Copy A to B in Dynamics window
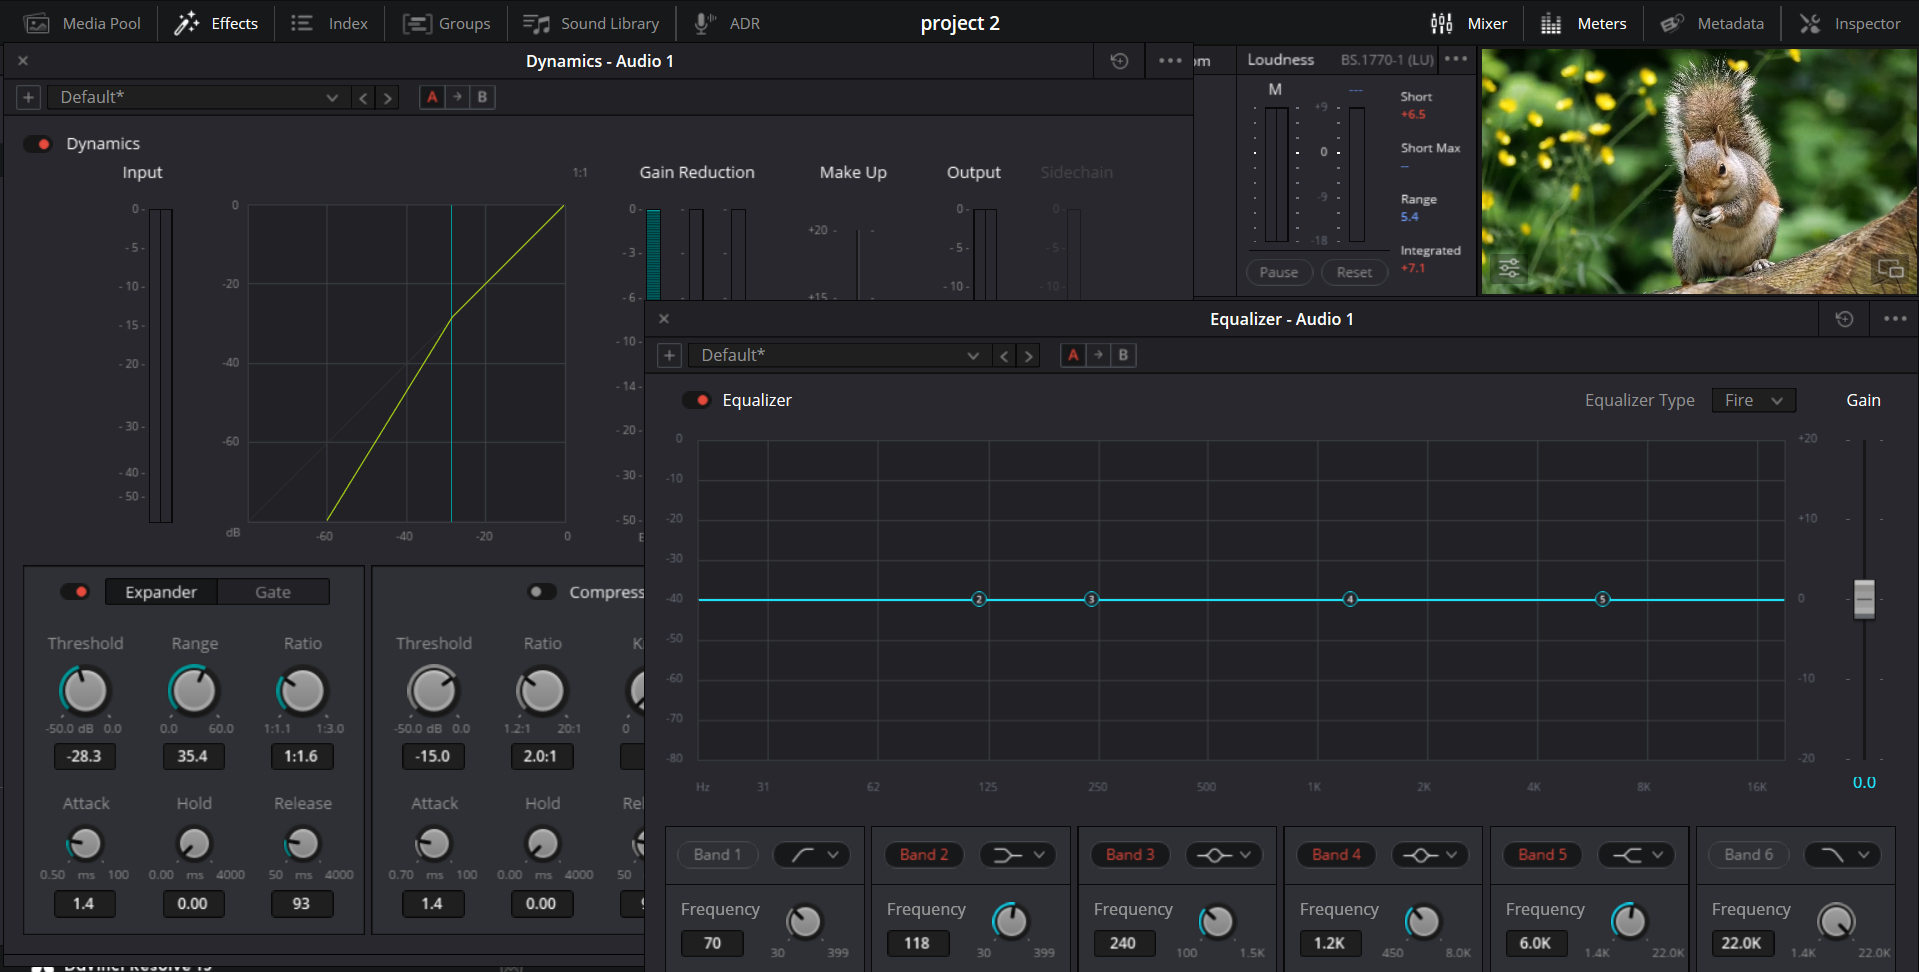This screenshot has height=972, width=1919. pyautogui.click(x=457, y=97)
